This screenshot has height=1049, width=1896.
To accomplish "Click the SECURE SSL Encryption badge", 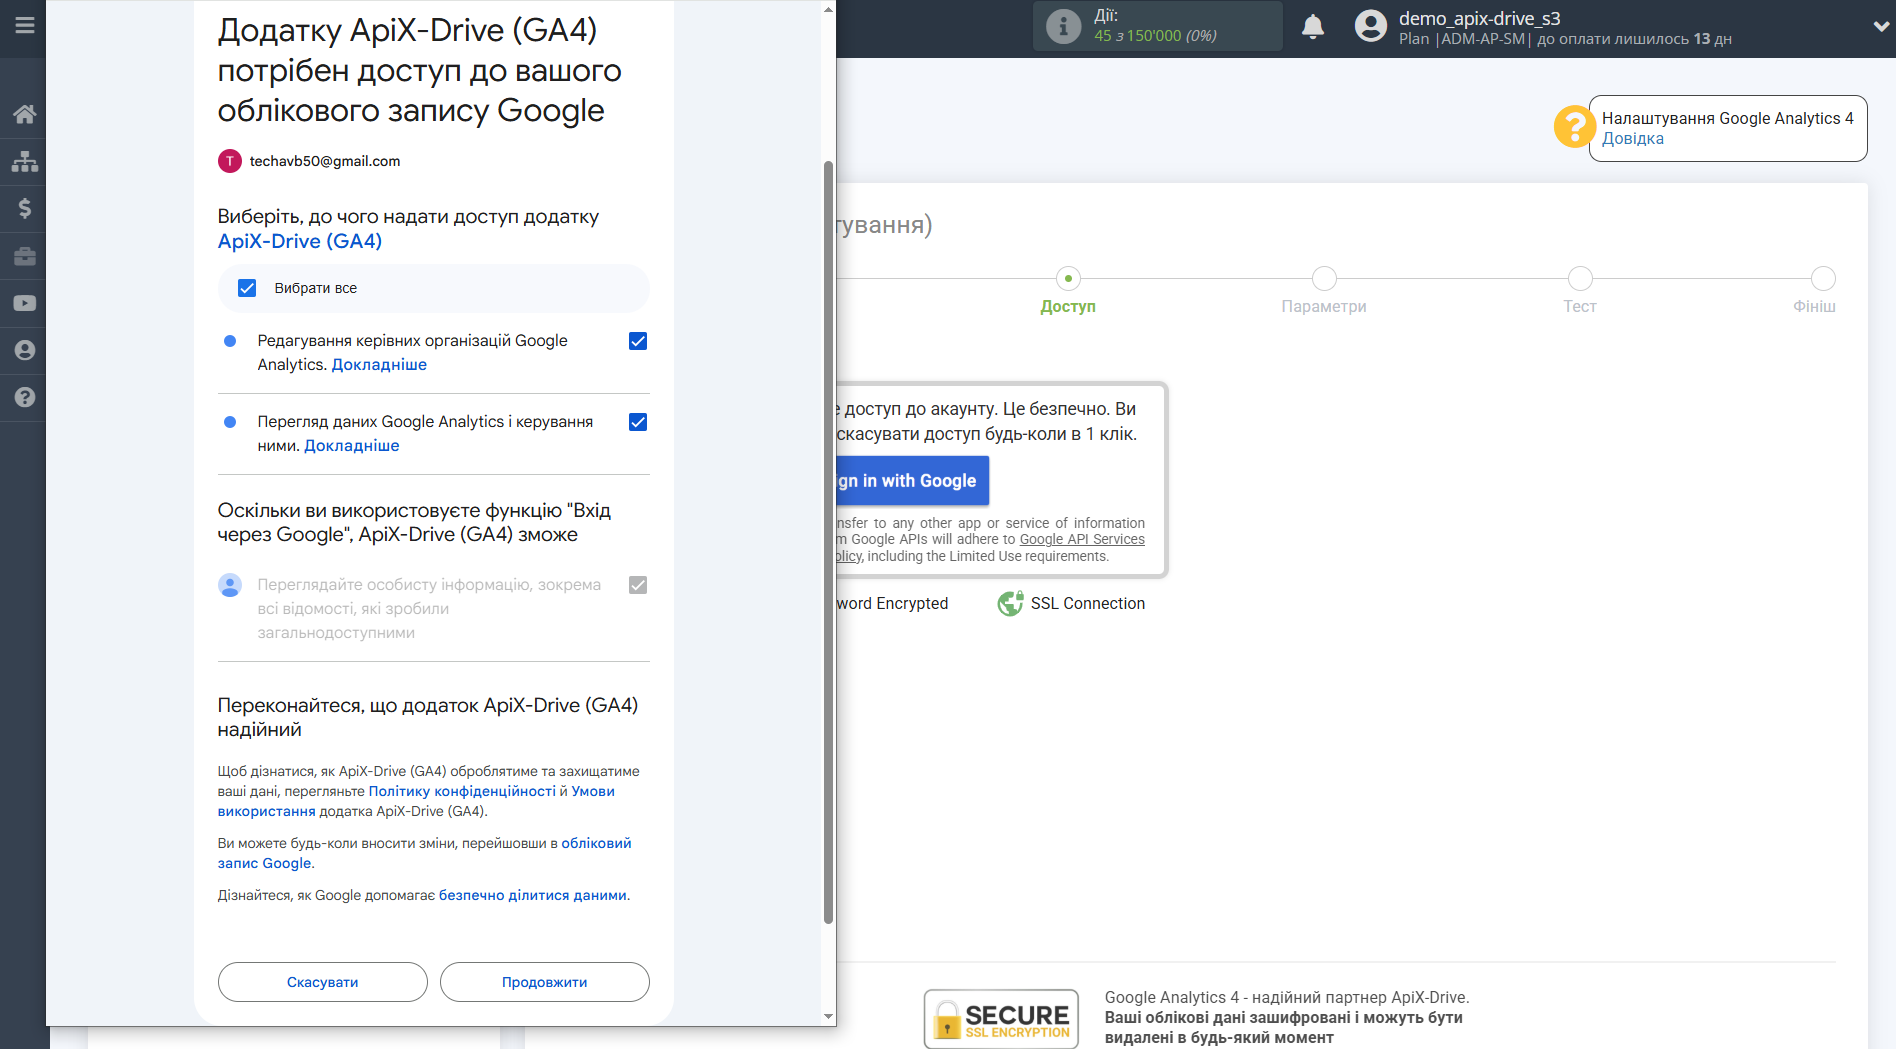I will (x=1001, y=1018).
